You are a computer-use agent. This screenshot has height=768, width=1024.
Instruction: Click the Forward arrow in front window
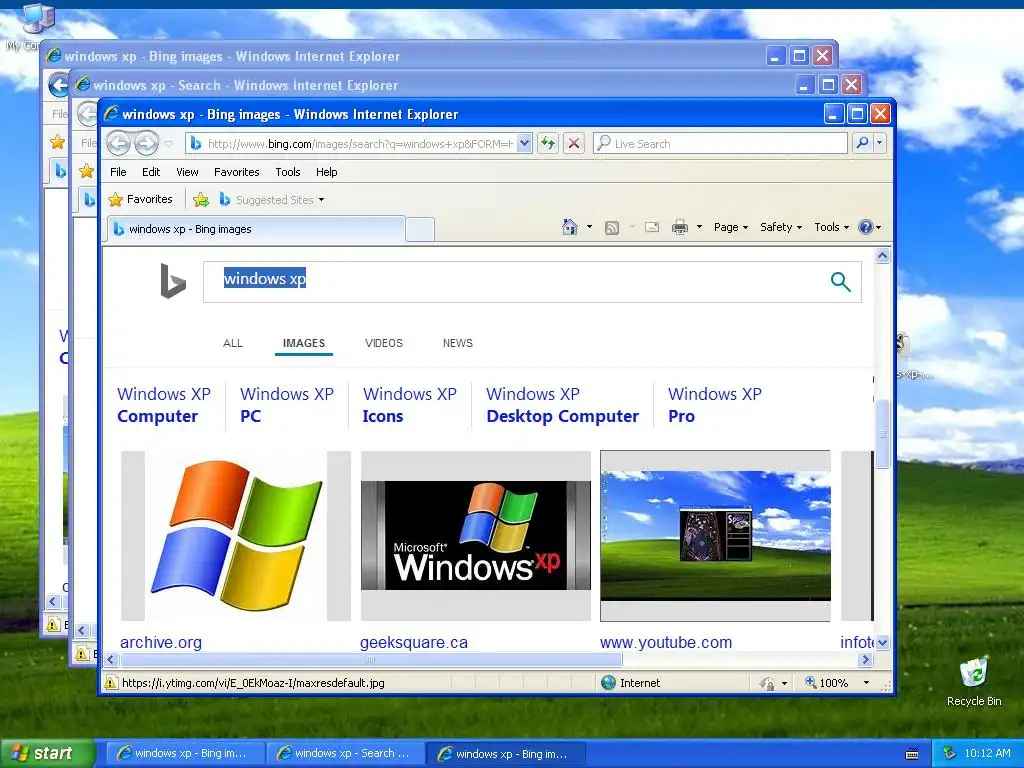click(x=146, y=143)
